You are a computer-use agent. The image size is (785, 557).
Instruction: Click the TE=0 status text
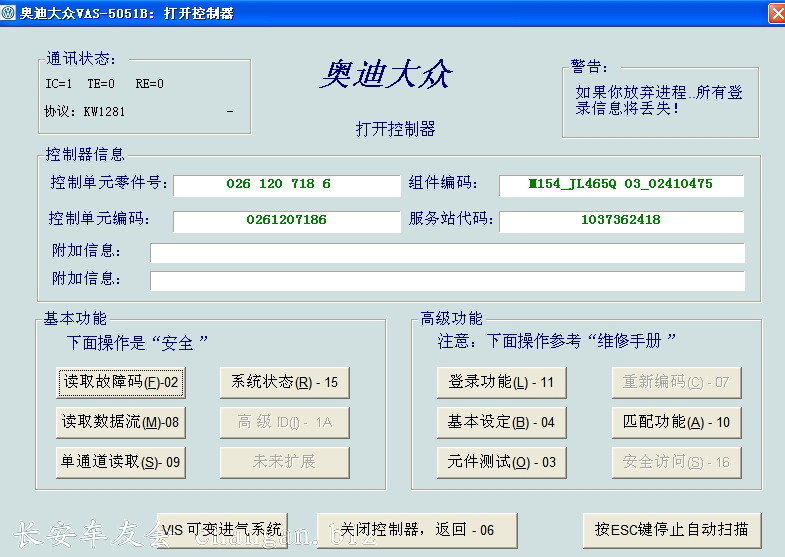point(101,84)
